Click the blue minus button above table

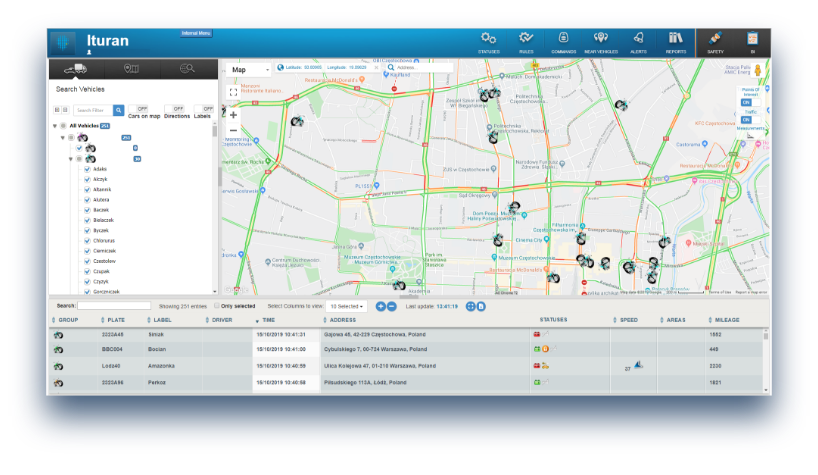[391, 307]
